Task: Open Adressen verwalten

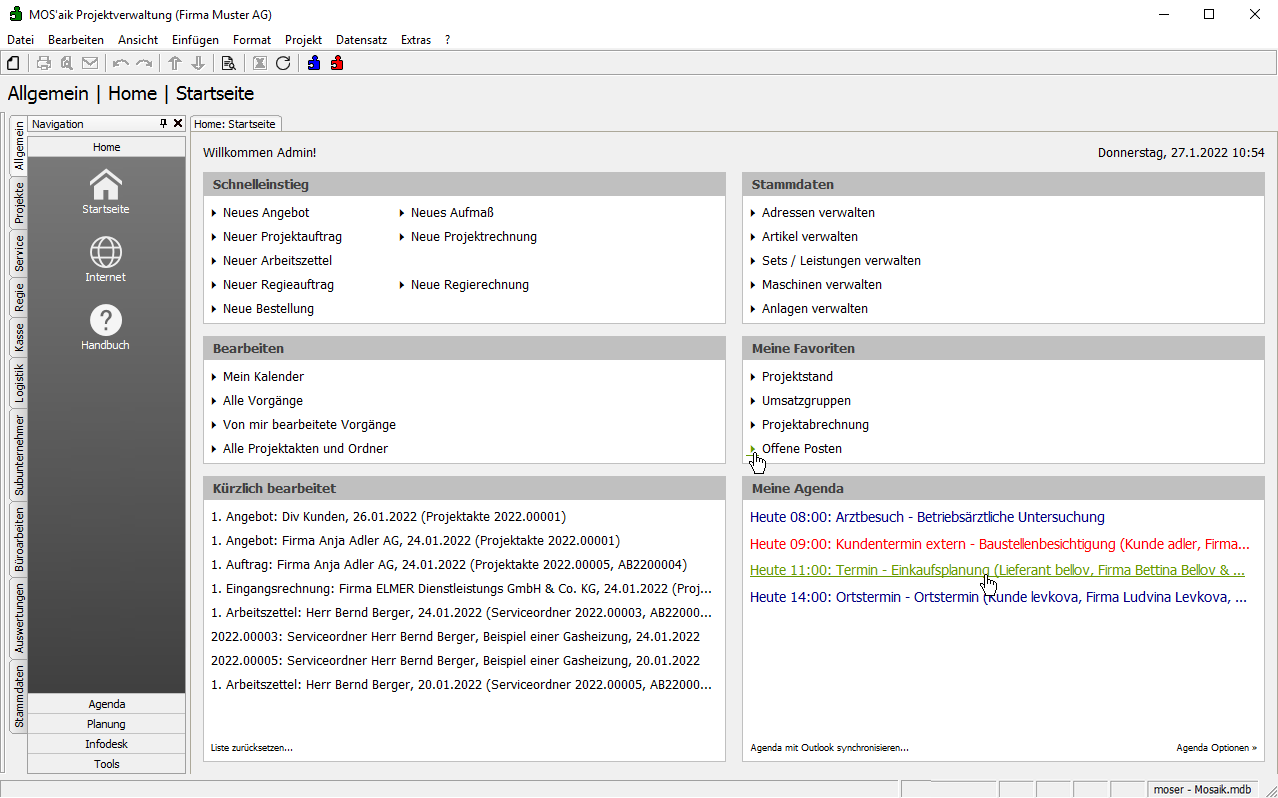Action: point(818,213)
